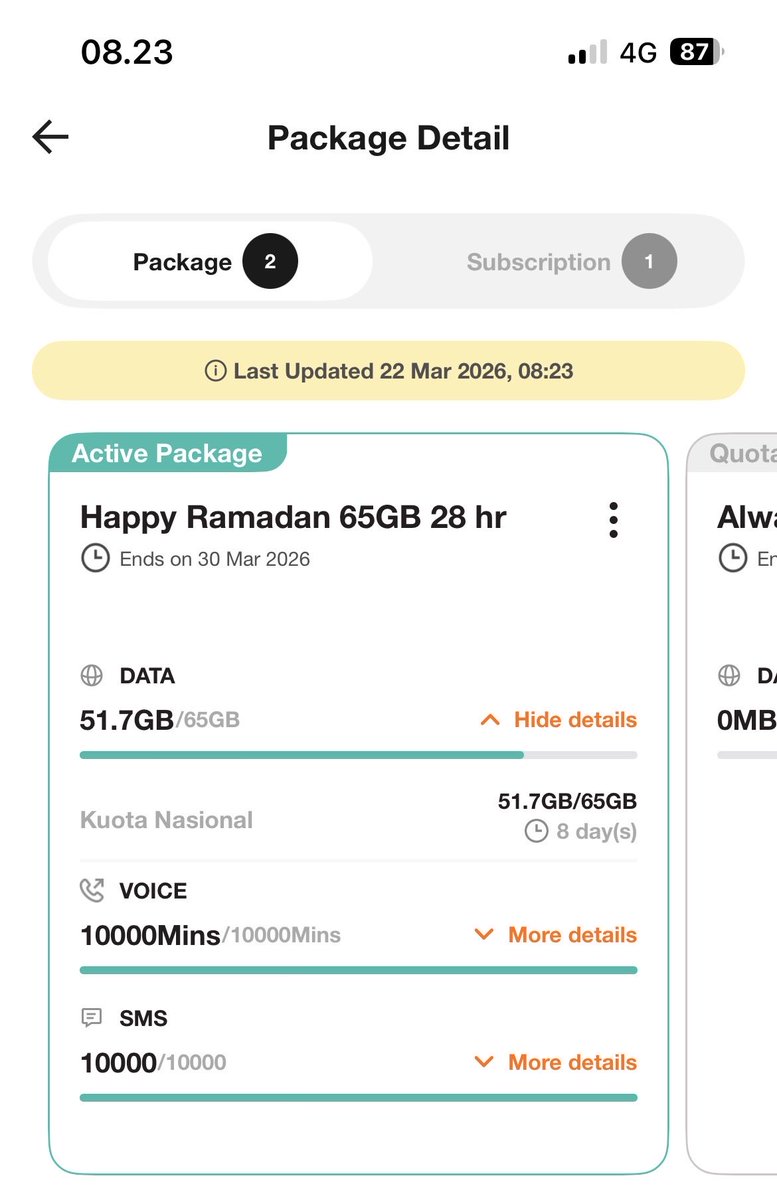Collapse data details via Hide details
Image resolution: width=777 pixels, height=1200 pixels.
point(558,720)
